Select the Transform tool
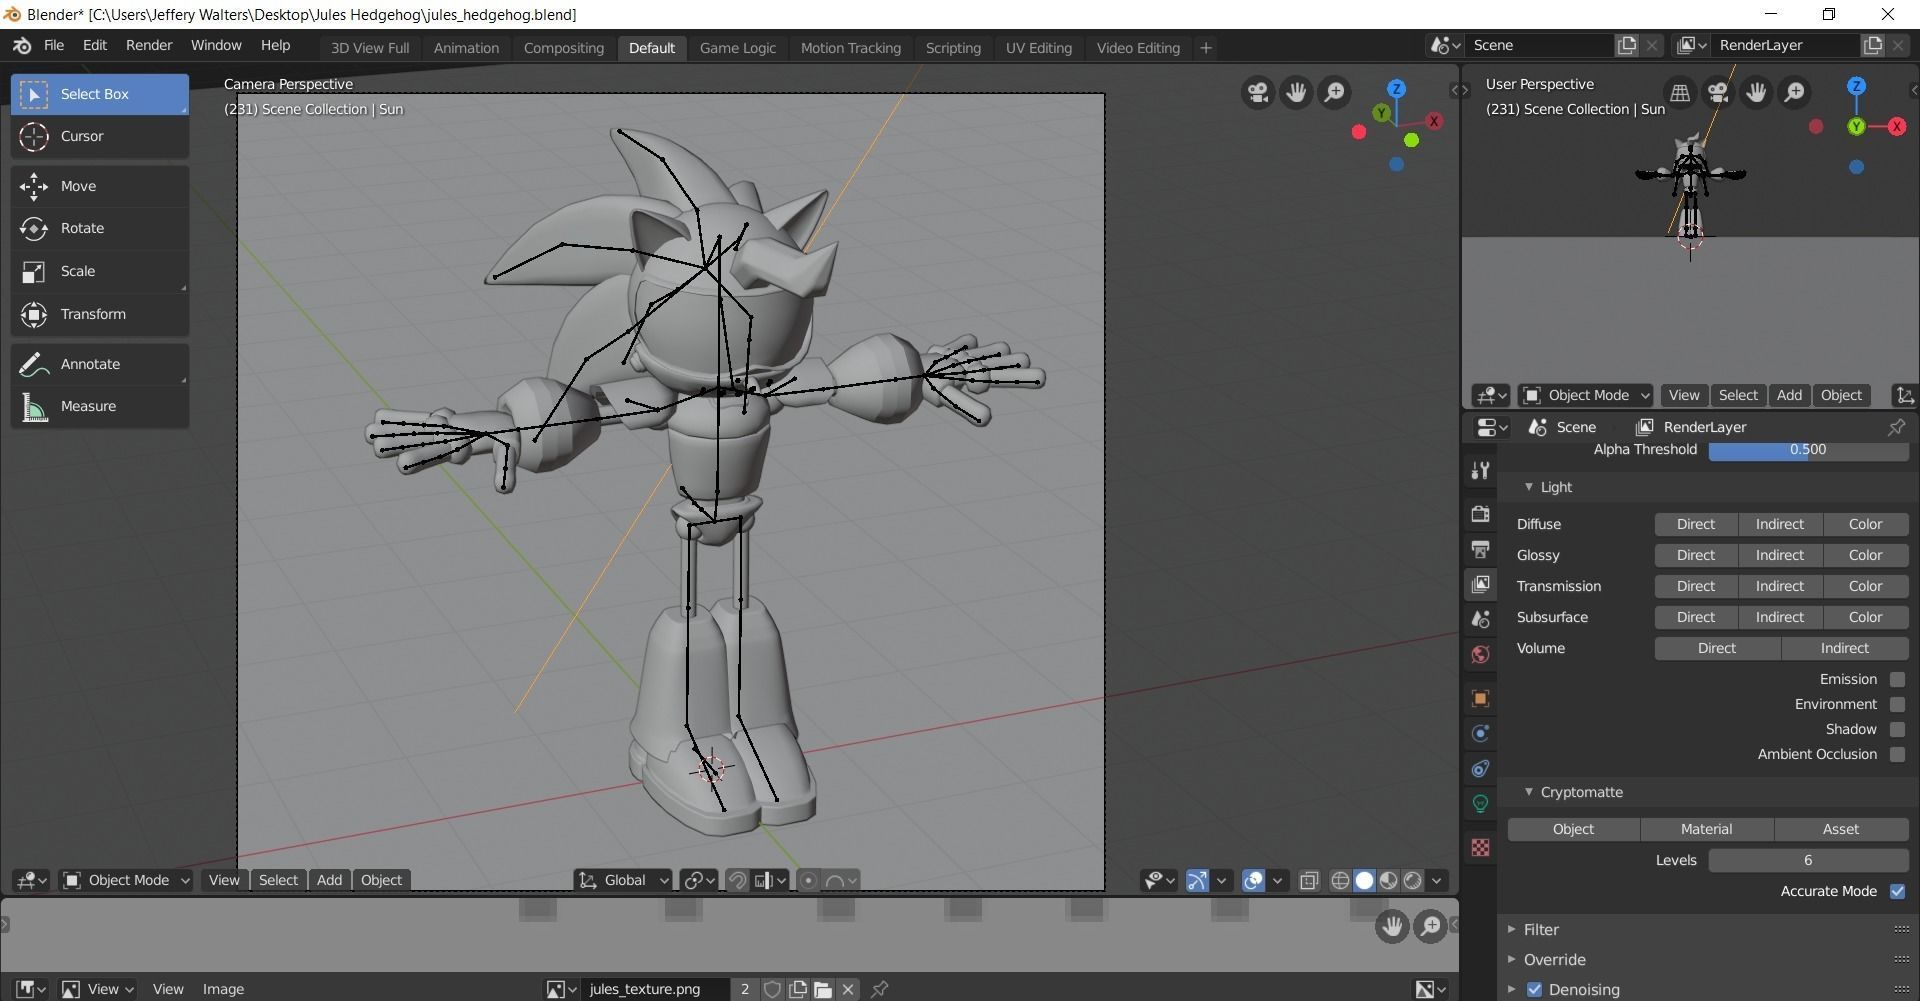The width and height of the screenshot is (1920, 1001). coord(100,314)
